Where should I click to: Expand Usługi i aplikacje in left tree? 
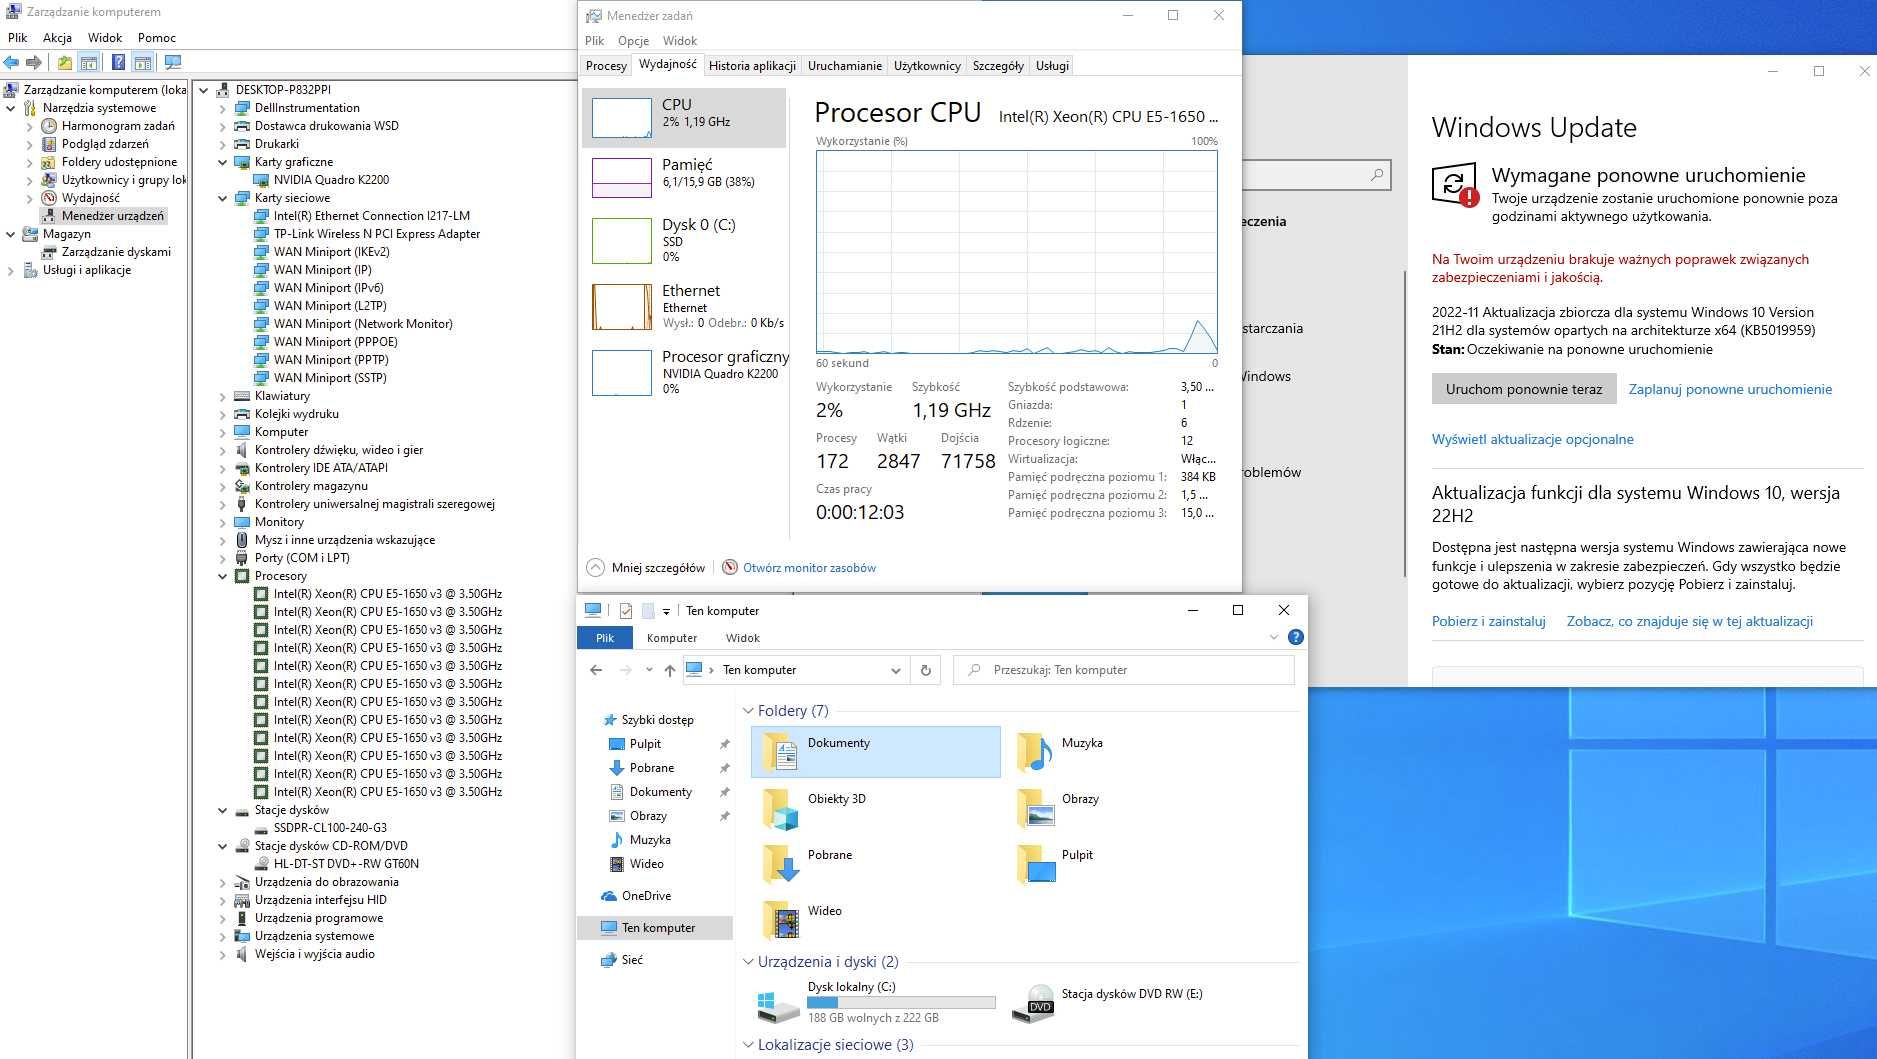[11, 270]
